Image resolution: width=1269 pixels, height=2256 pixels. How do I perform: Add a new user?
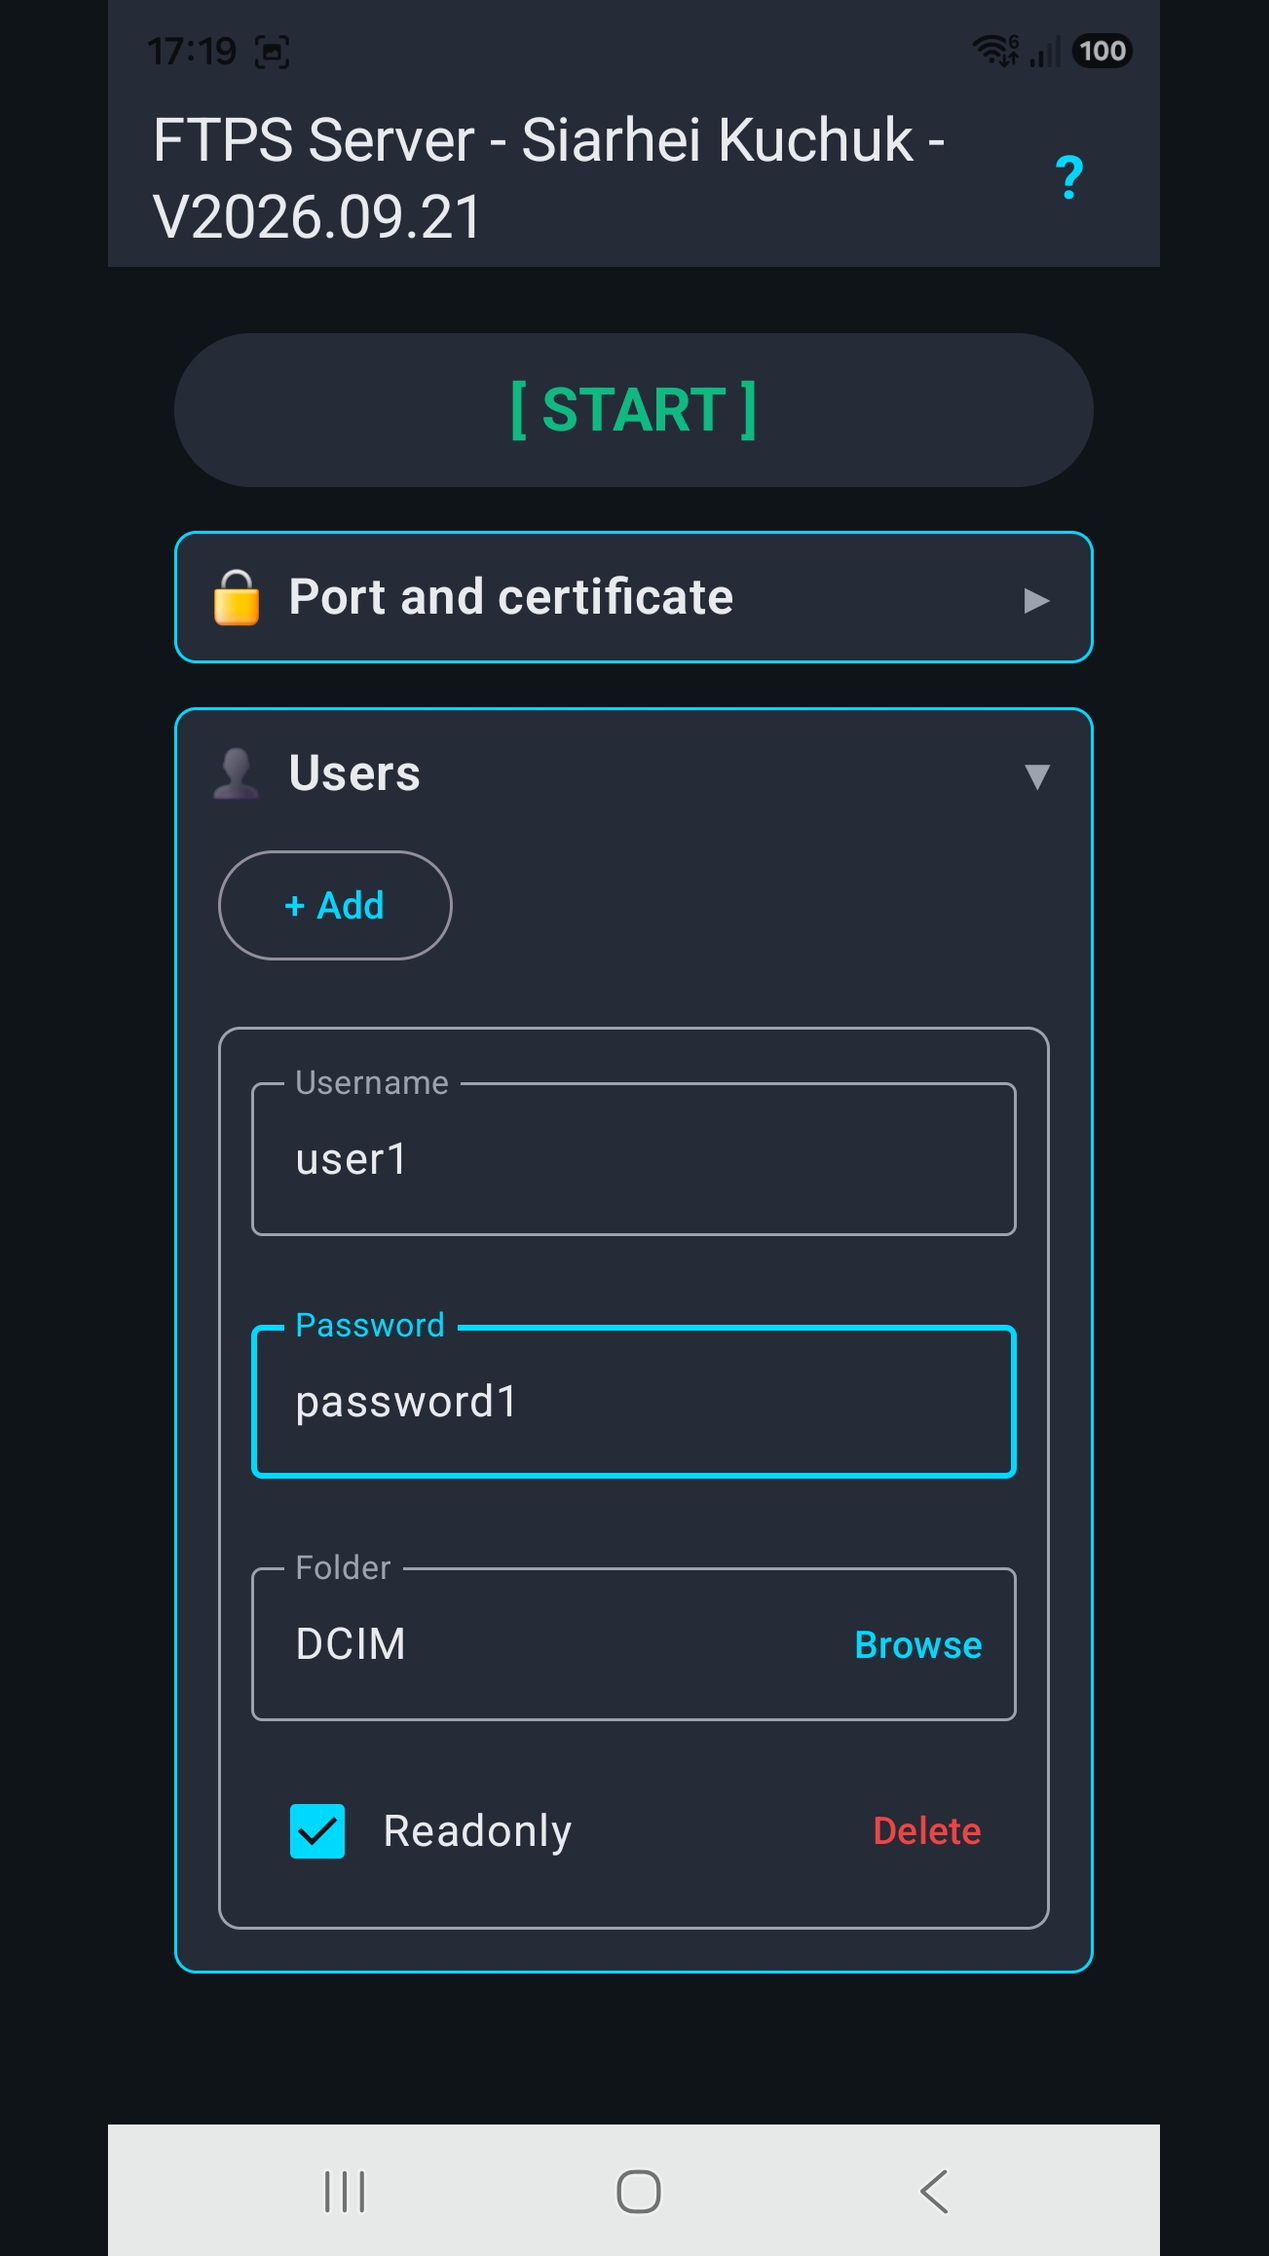tap(335, 905)
